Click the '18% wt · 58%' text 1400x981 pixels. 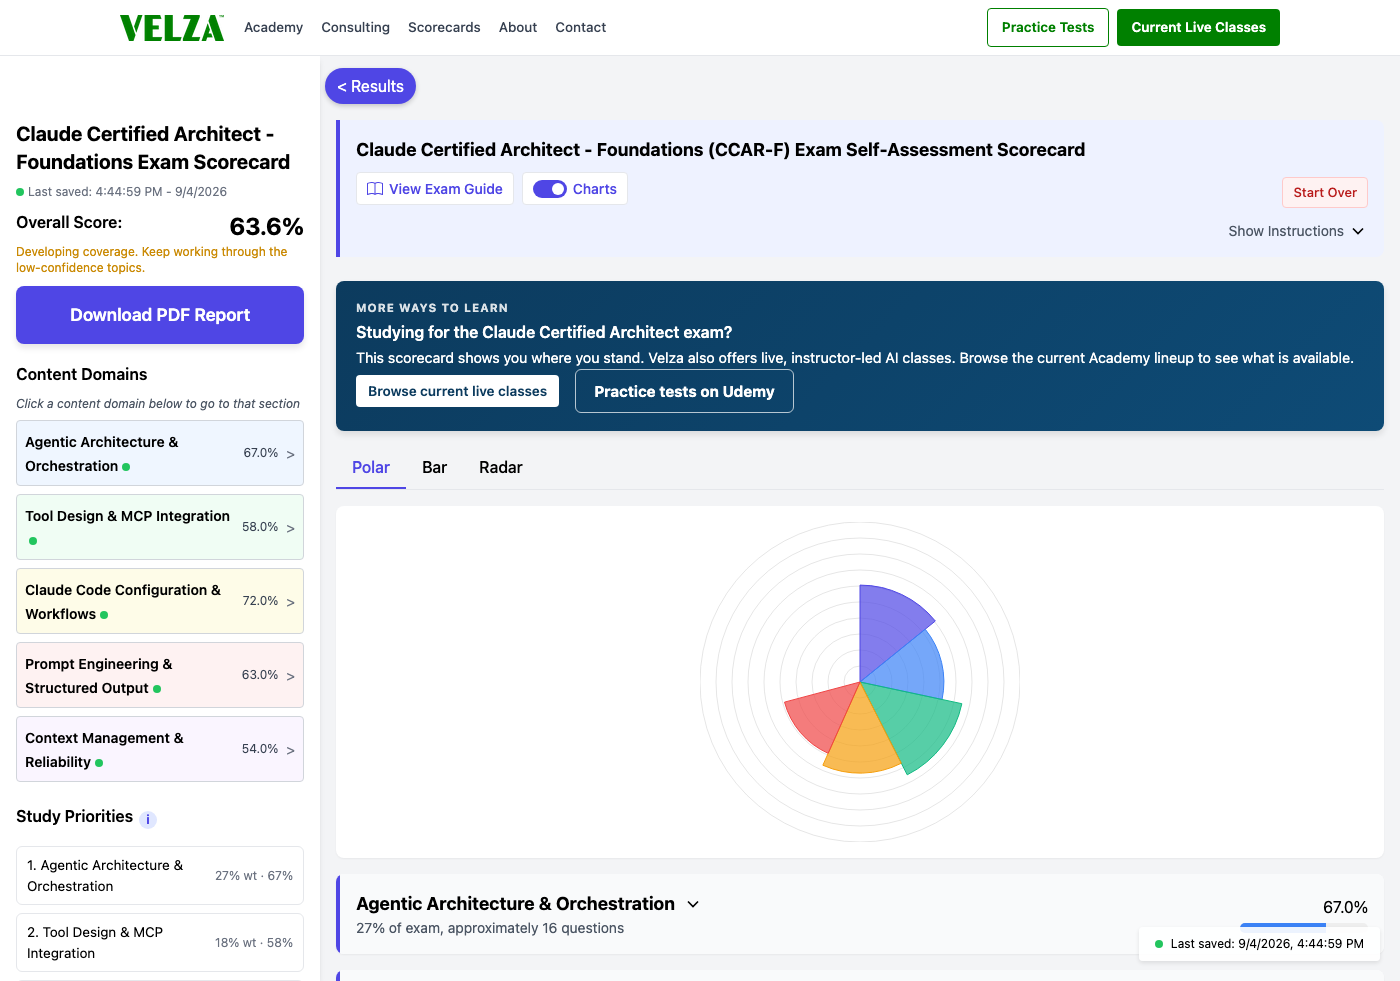254,943
